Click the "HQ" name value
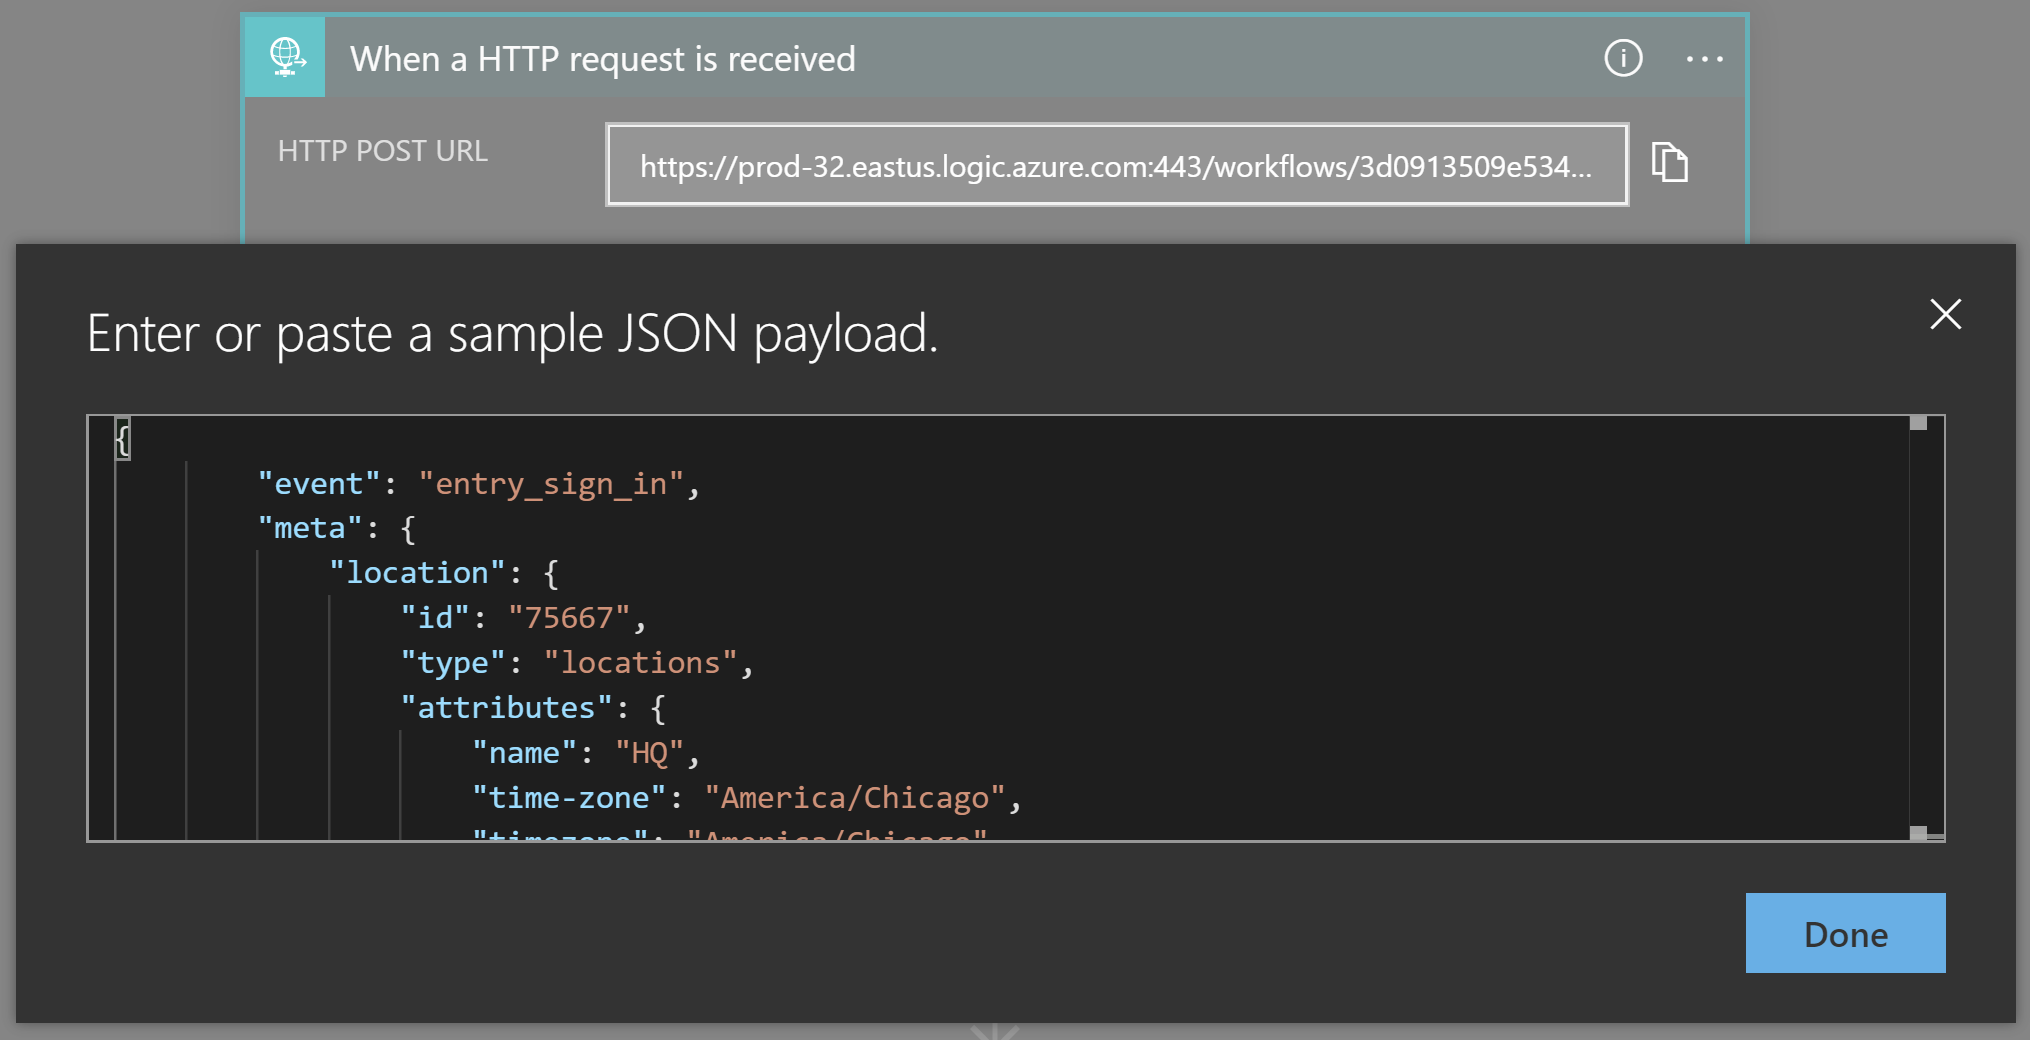 (649, 753)
